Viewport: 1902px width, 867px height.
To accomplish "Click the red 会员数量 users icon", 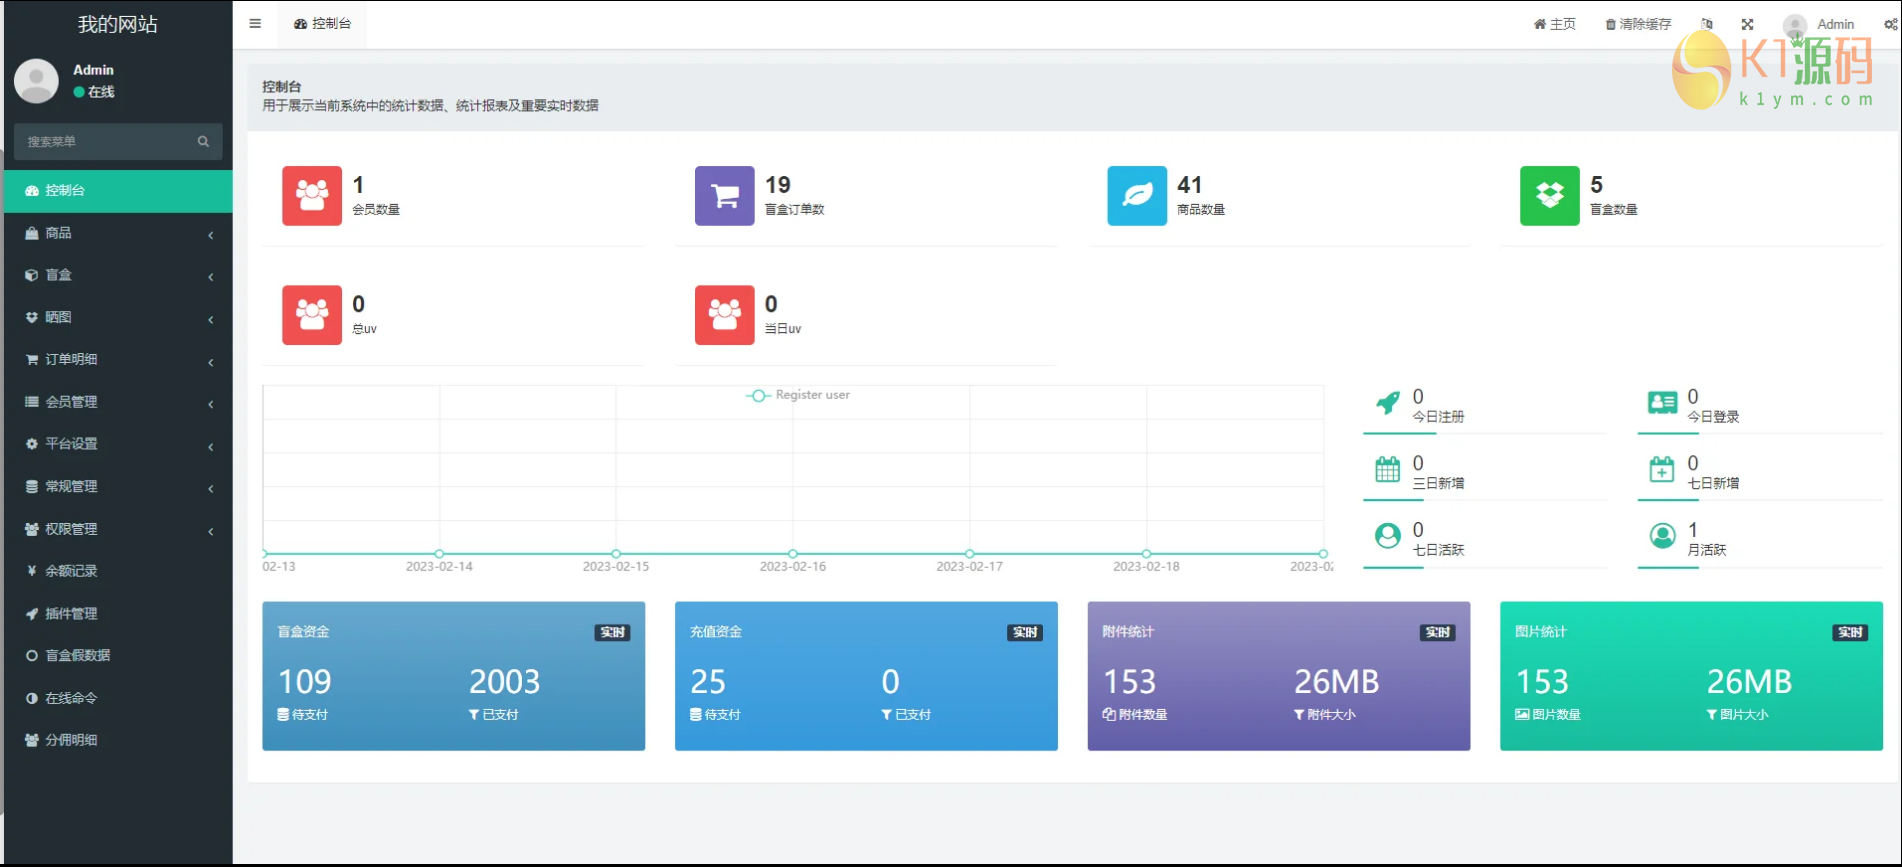I will (x=312, y=196).
